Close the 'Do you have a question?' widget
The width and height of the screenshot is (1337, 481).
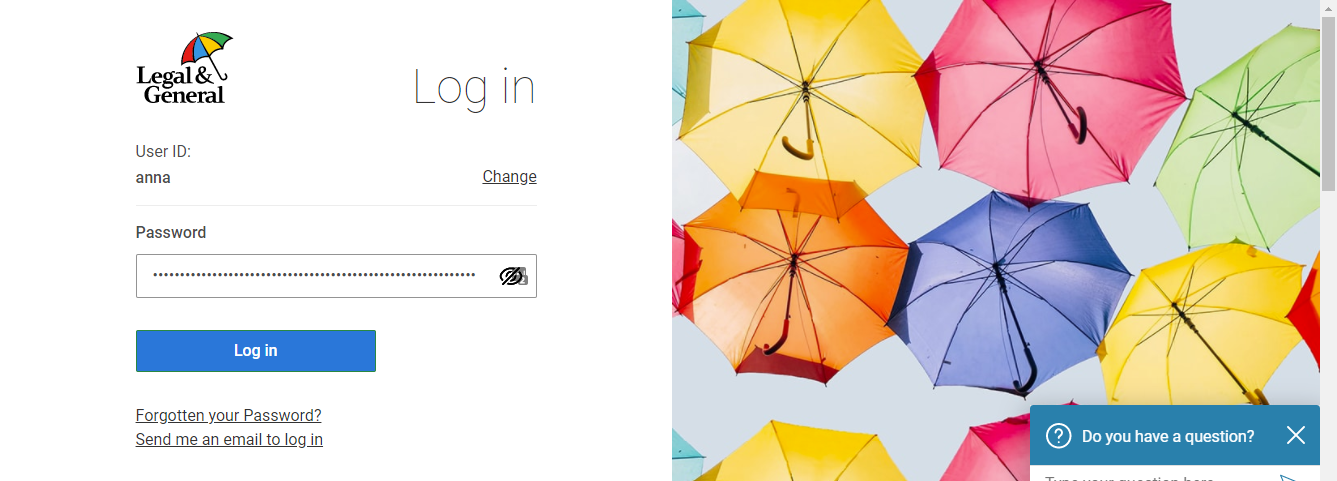click(x=1296, y=435)
